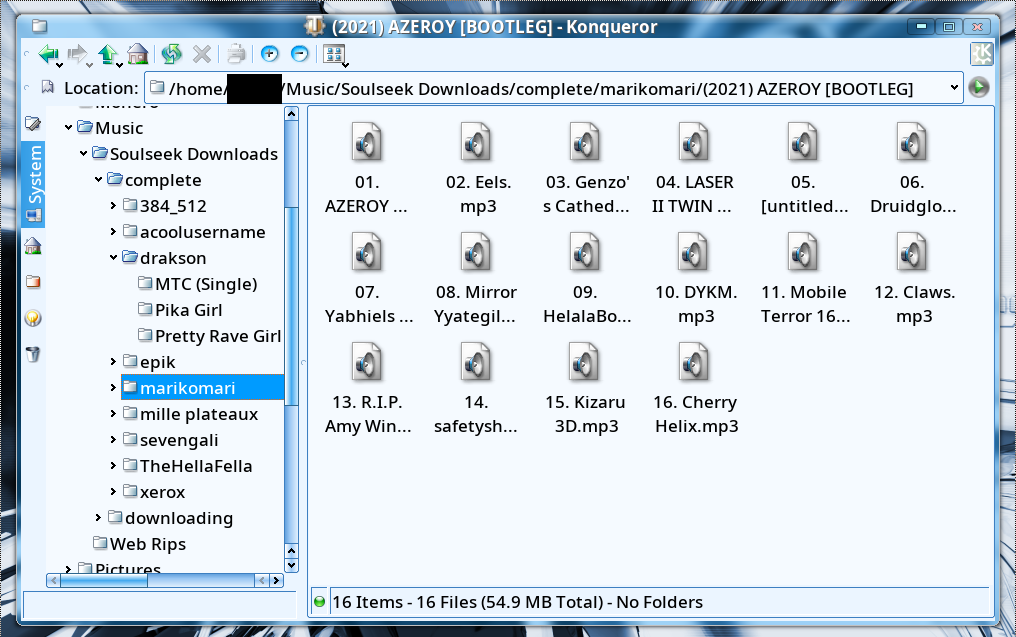Open the lightbulb sidebar tab

click(32, 318)
